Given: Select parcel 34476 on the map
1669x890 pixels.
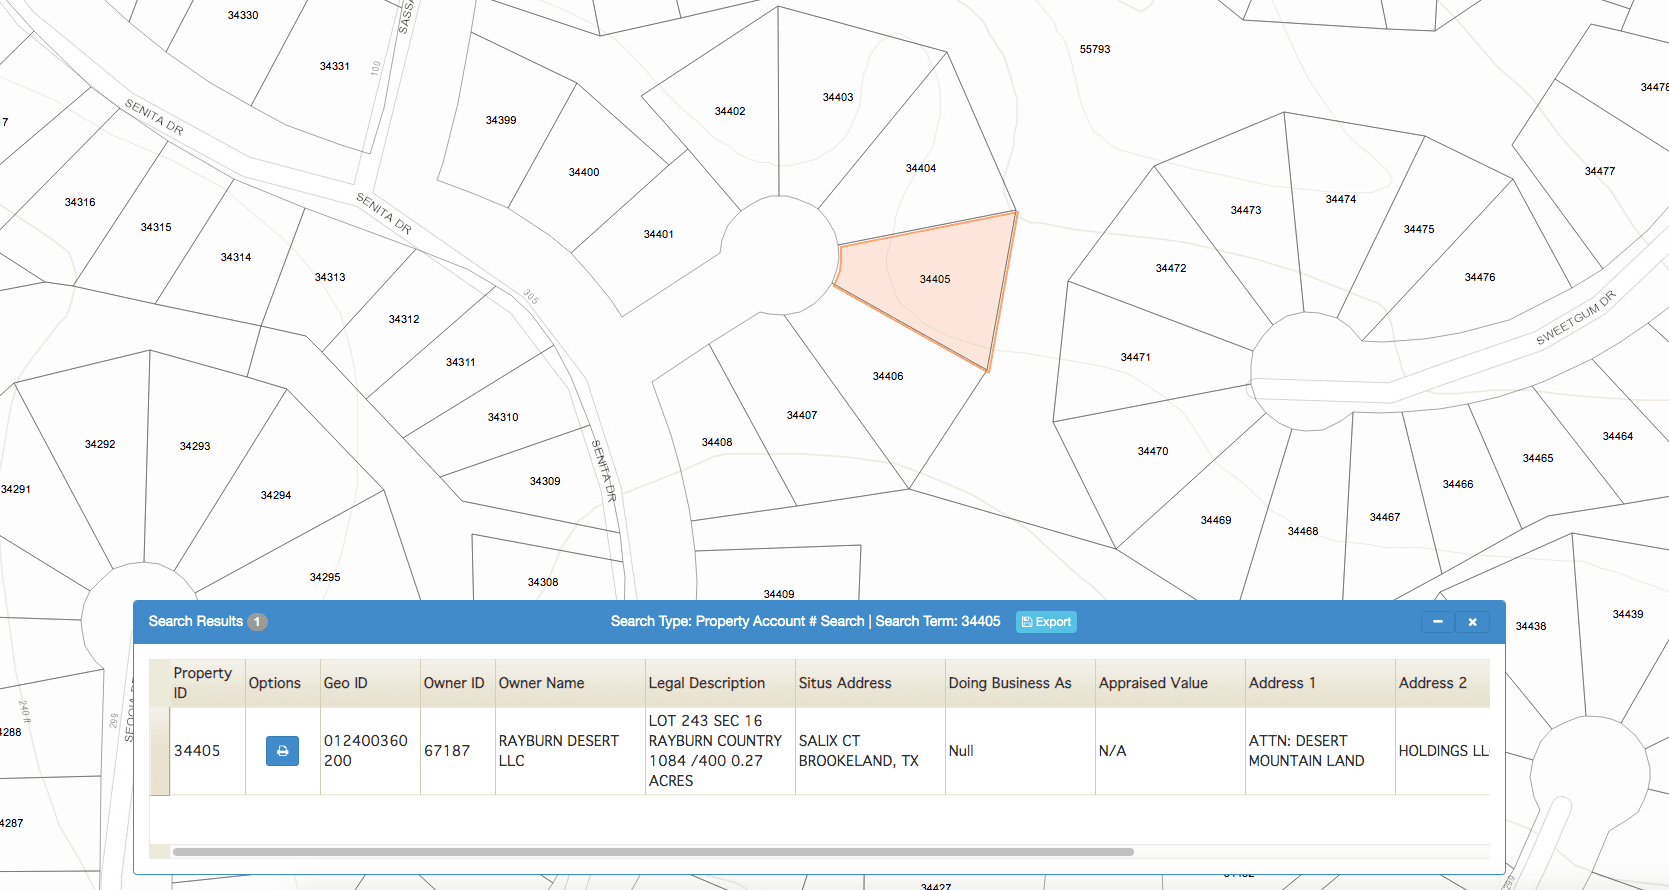Looking at the screenshot, I should click(1480, 277).
